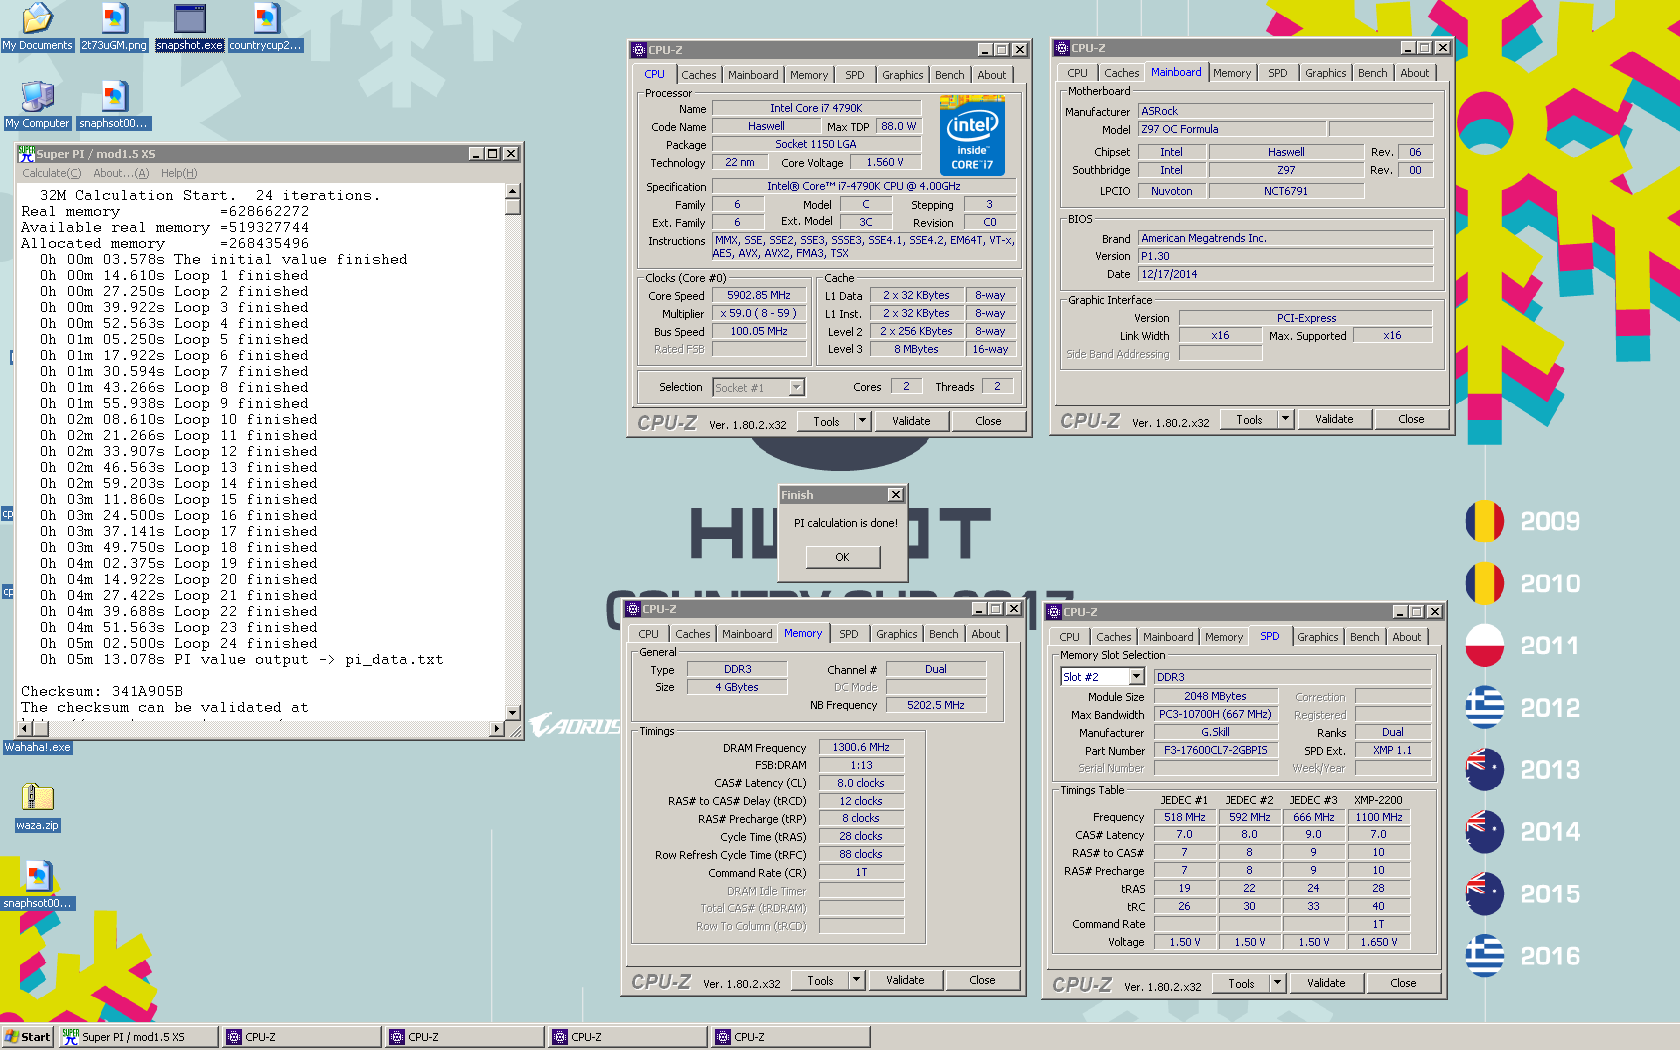Open the About menu in Super PI

[x=120, y=173]
